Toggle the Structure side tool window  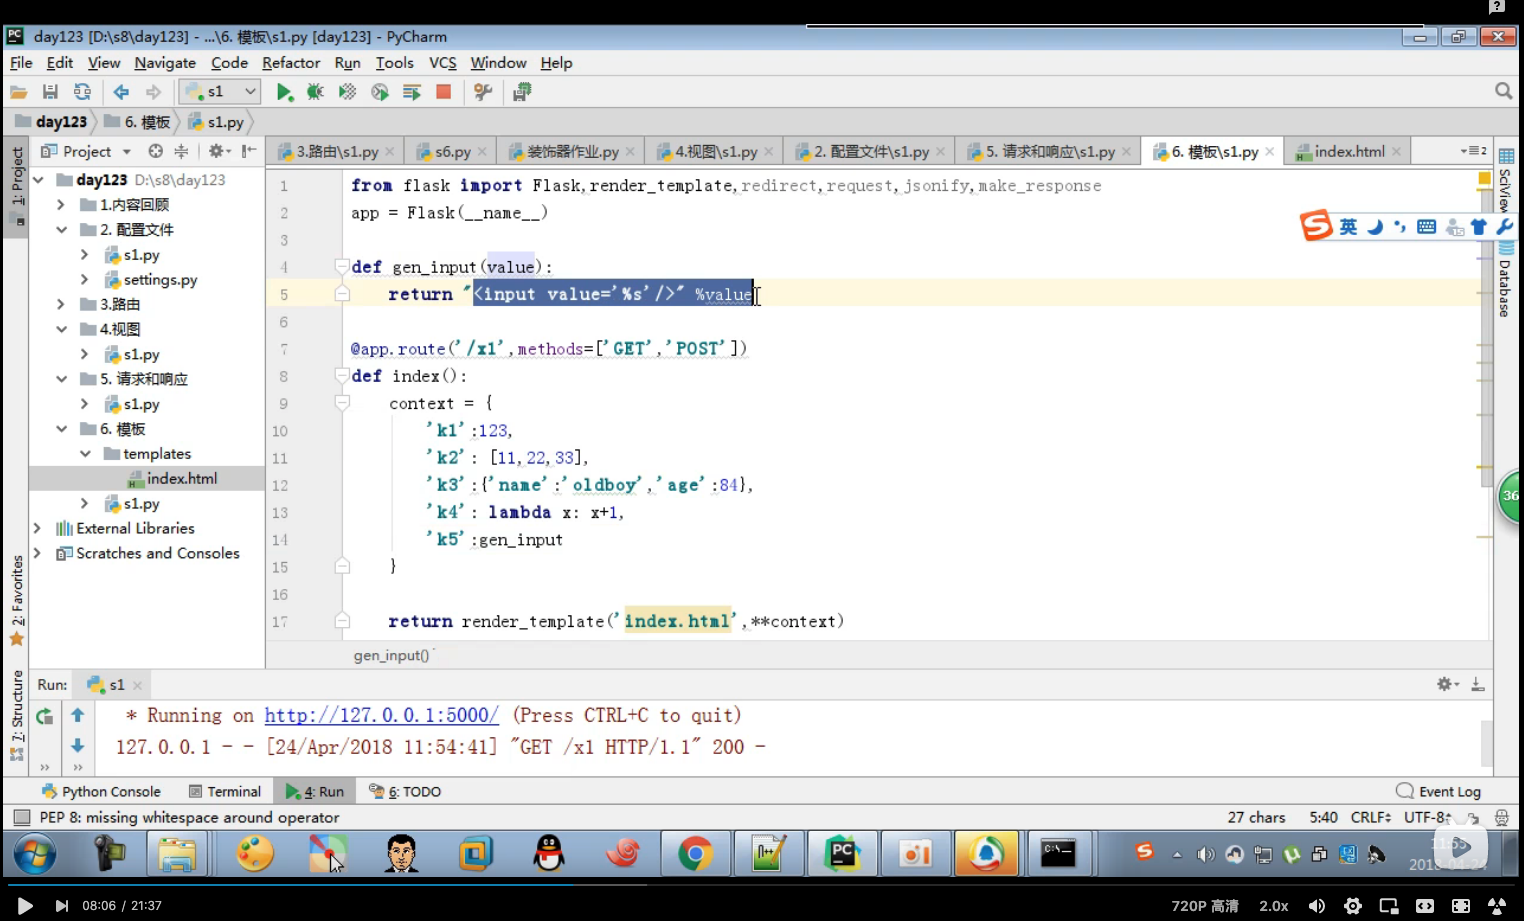tap(17, 713)
